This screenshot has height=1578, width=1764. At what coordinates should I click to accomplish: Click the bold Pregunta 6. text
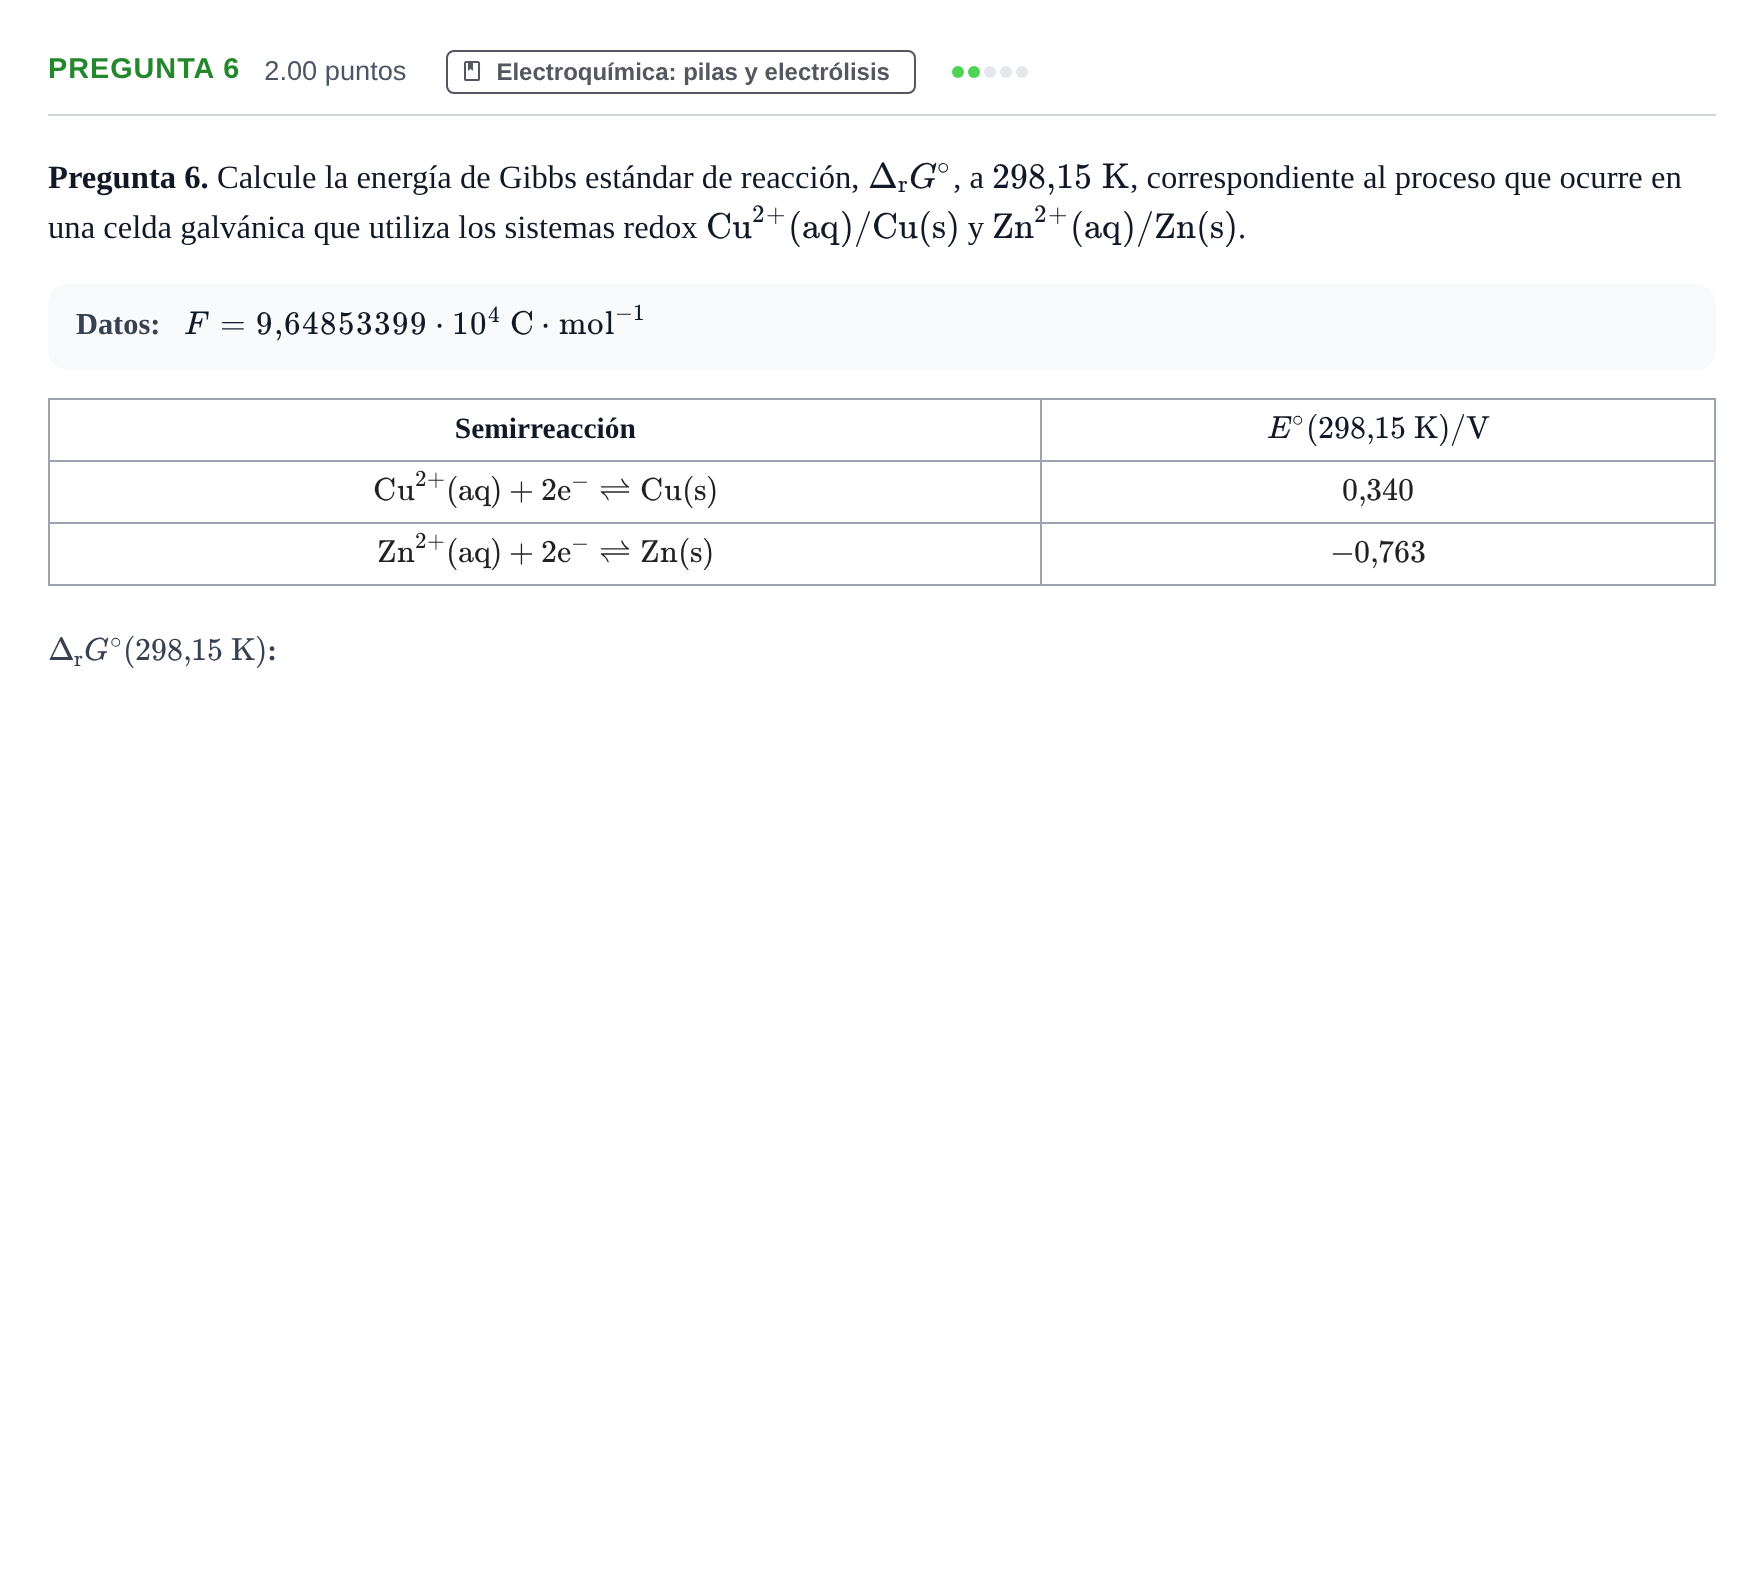[128, 178]
